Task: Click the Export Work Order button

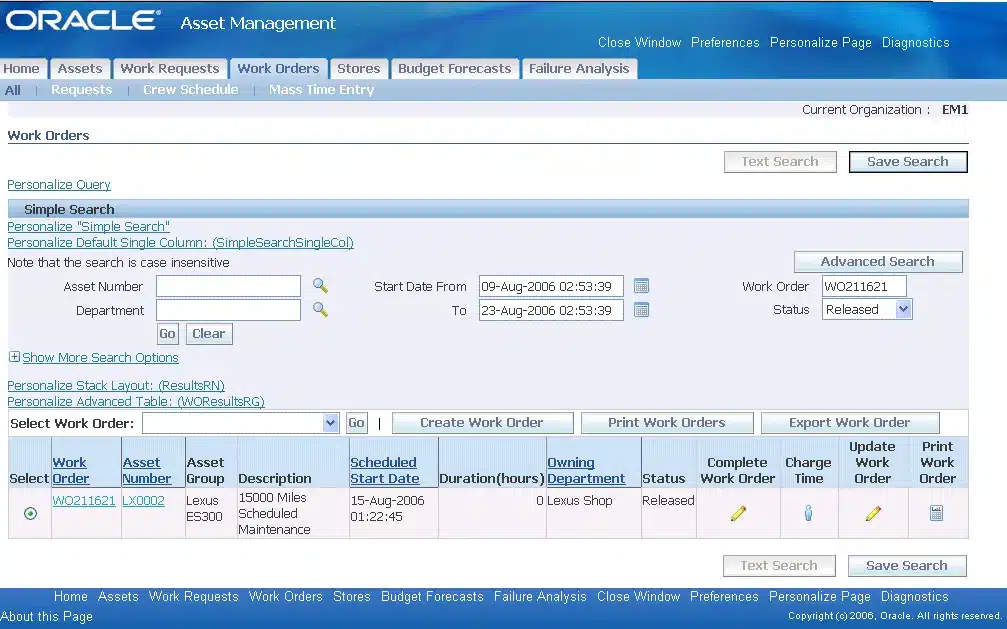Action: point(849,422)
